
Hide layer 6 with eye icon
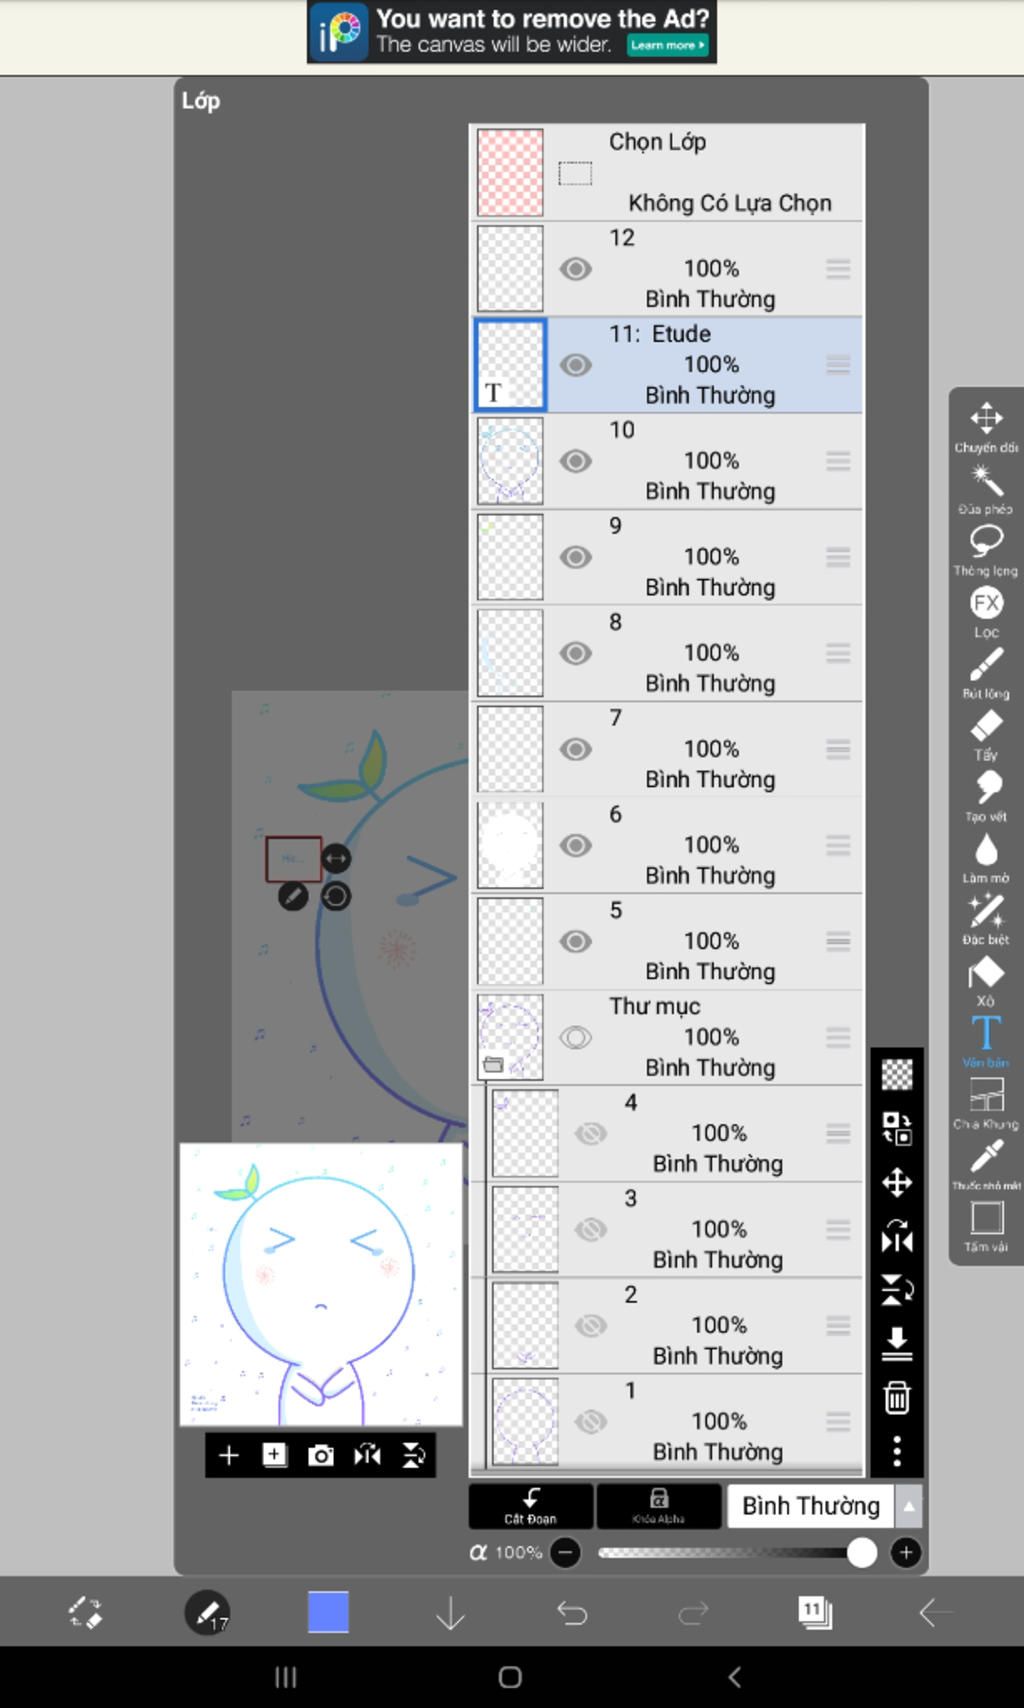click(x=575, y=845)
